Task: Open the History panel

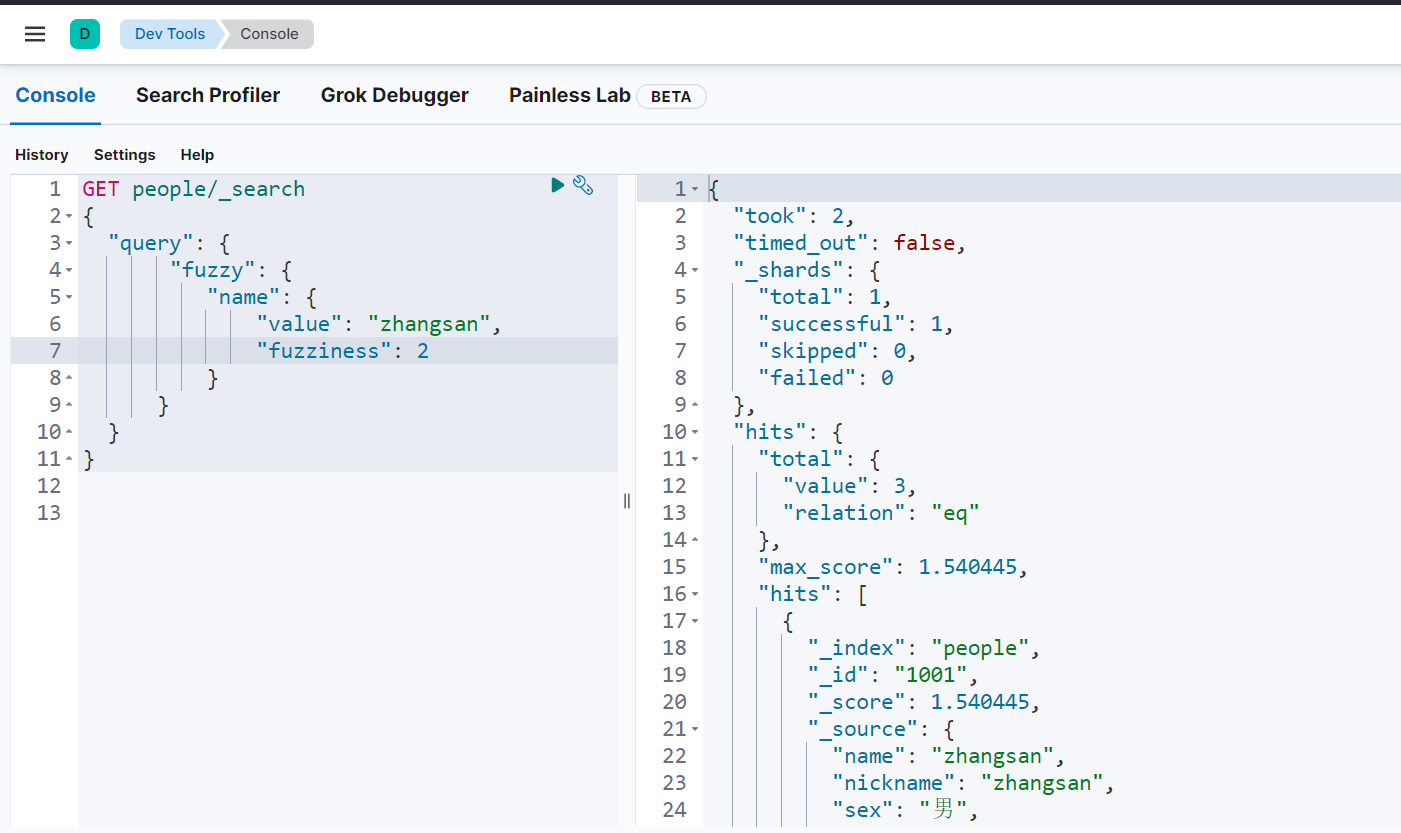Action: click(42, 155)
